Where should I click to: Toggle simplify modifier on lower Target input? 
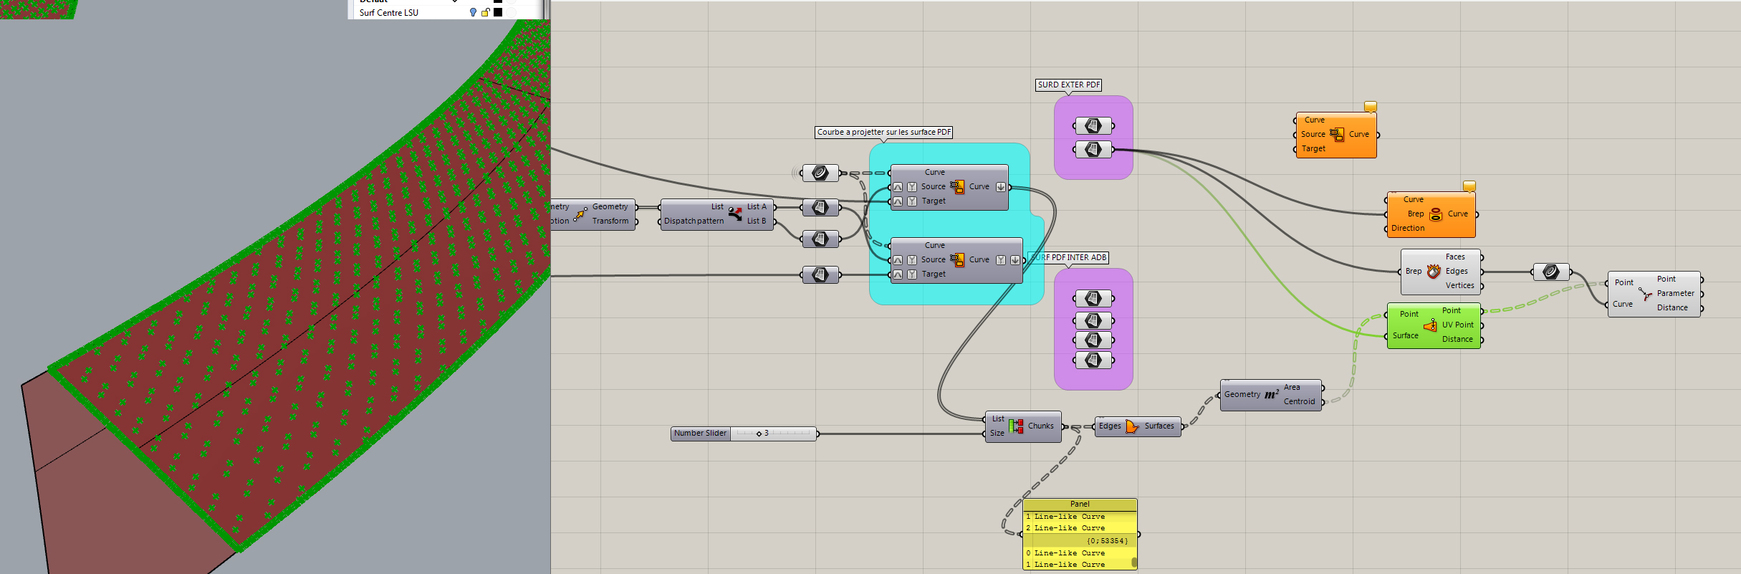tap(912, 274)
